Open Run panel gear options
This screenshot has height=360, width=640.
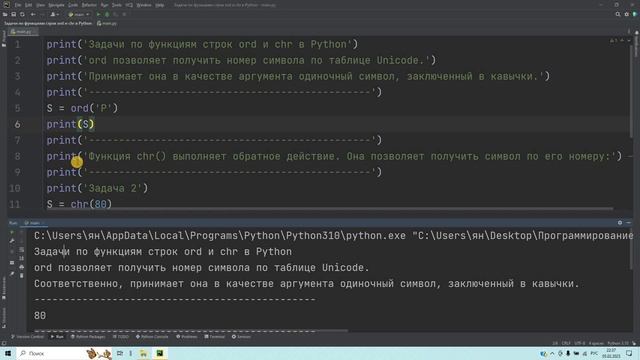[x=620, y=223]
